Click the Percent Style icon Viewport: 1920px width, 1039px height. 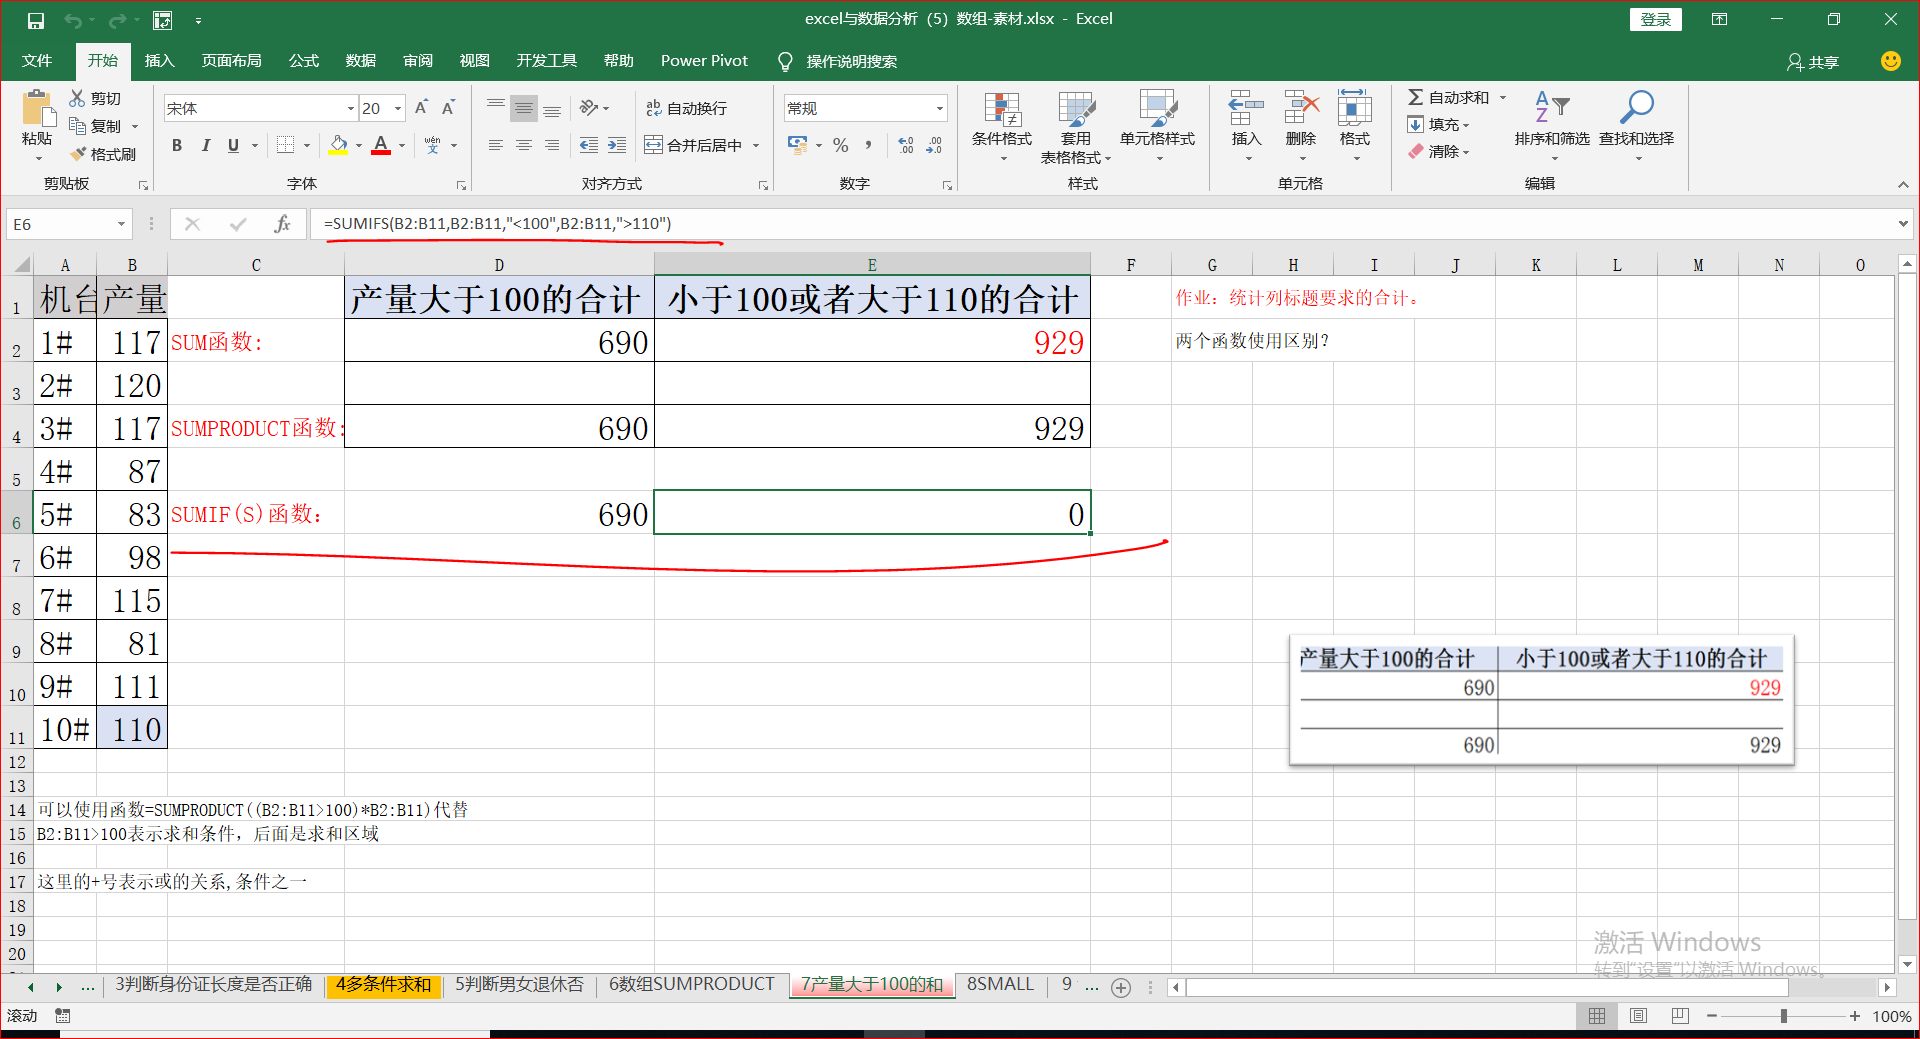[x=840, y=145]
